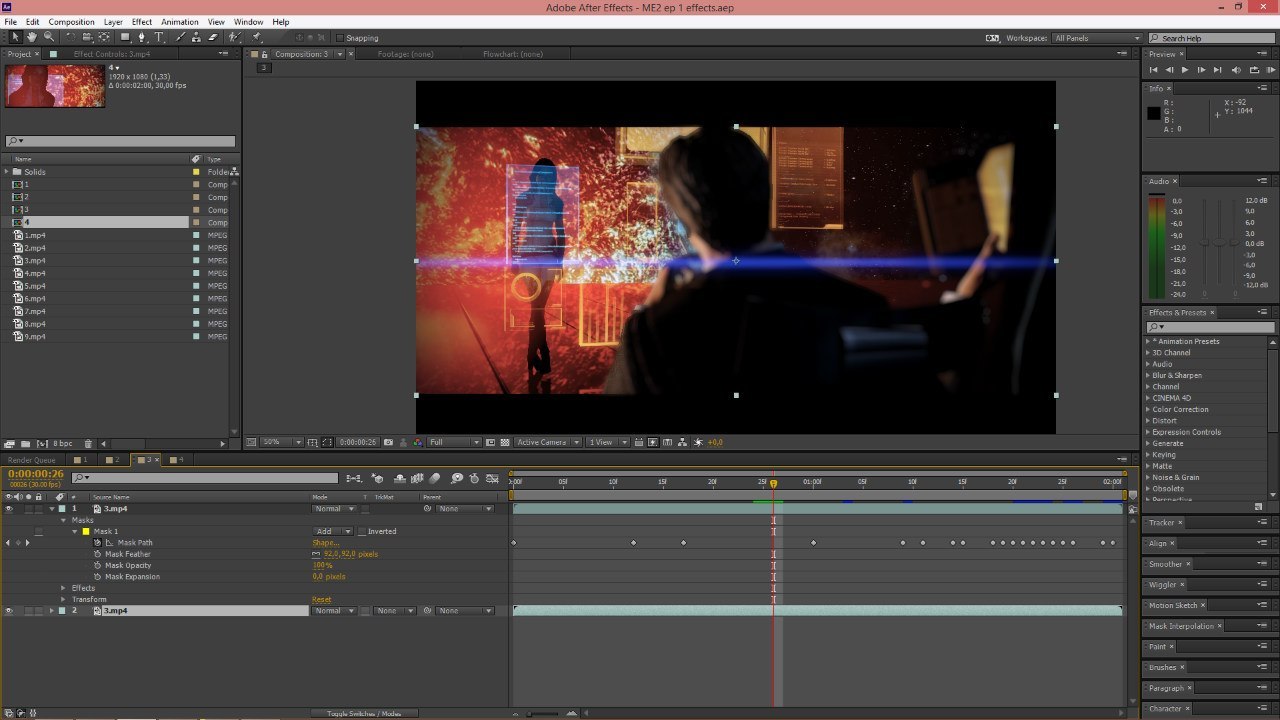
Task: Expand the Transform group in timeline
Action: coord(64,599)
